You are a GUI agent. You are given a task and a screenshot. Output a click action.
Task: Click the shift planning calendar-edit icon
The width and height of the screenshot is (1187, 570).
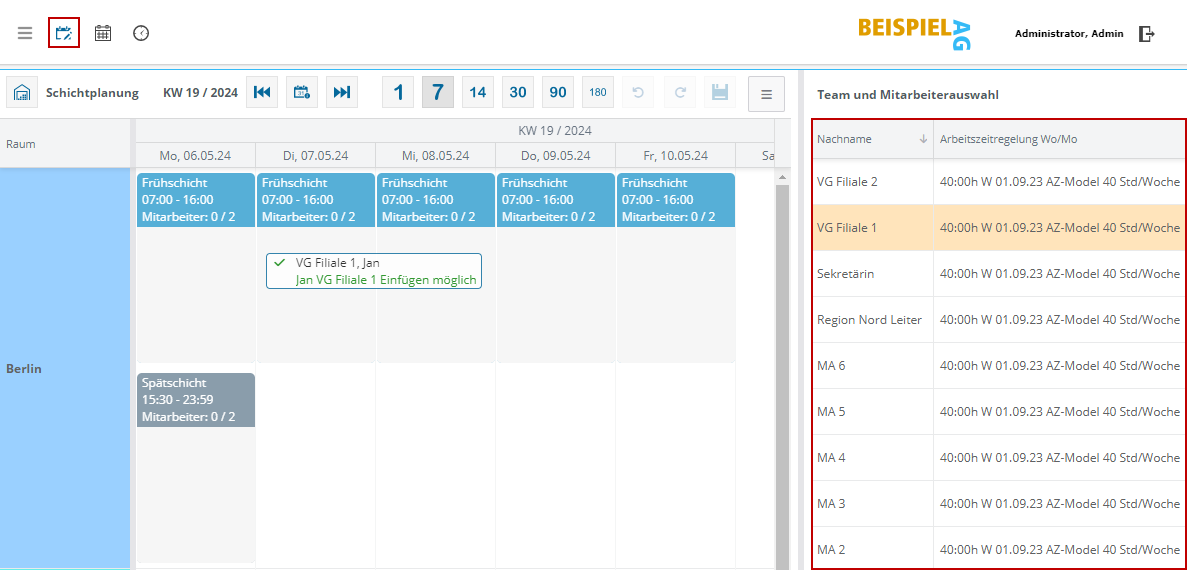[64, 33]
